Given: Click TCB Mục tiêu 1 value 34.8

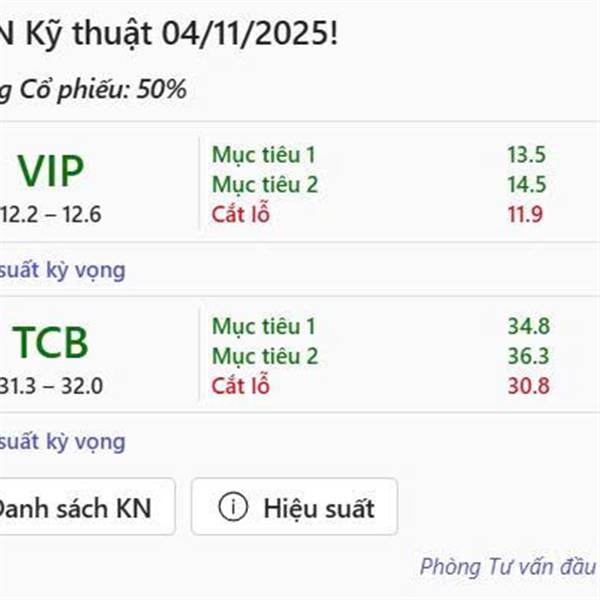Looking at the screenshot, I should pyautogui.click(x=528, y=326).
